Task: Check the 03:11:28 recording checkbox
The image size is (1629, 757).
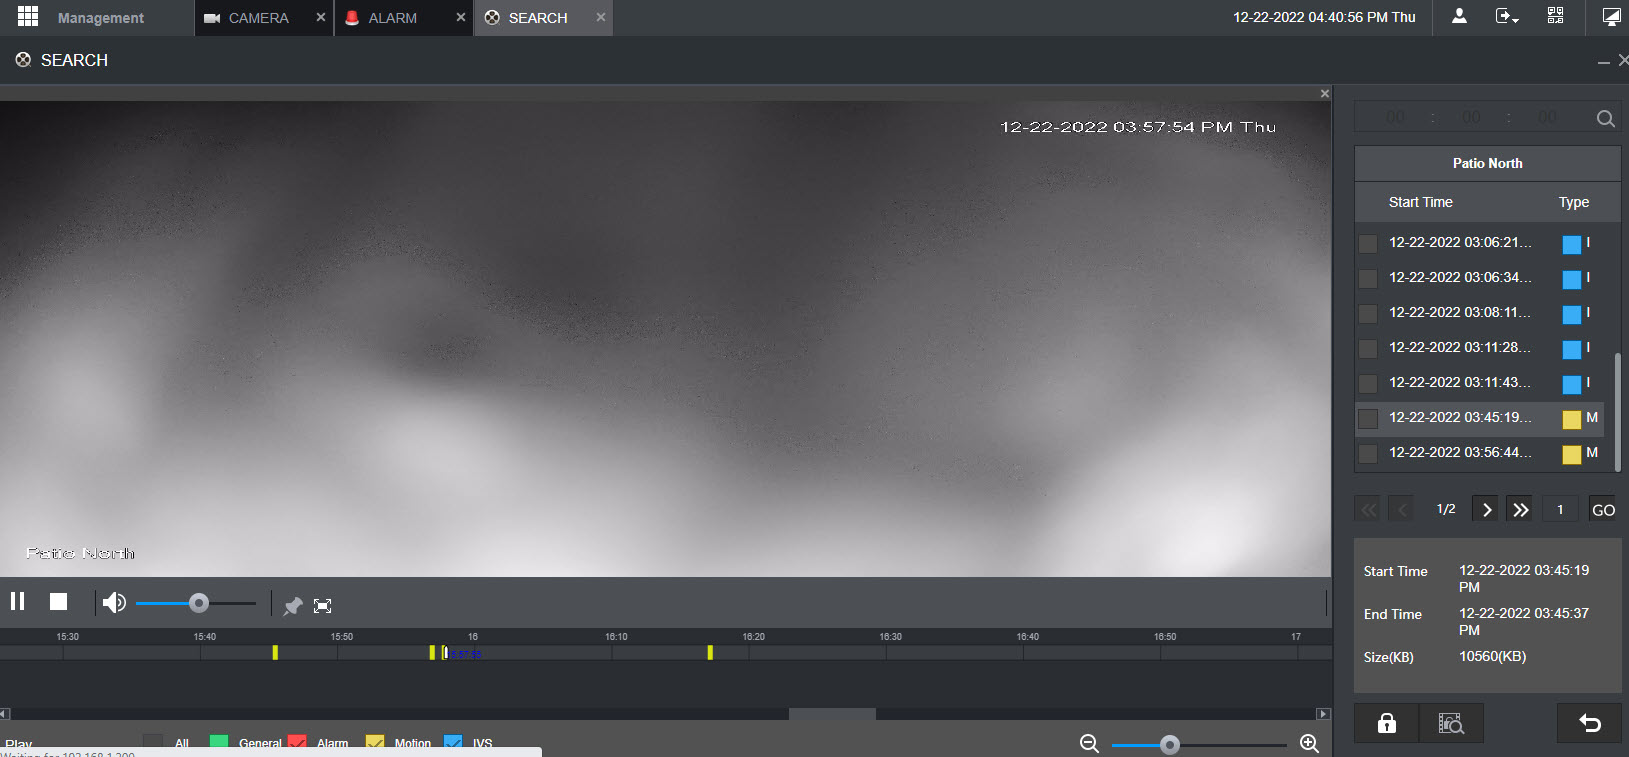Action: point(1368,348)
